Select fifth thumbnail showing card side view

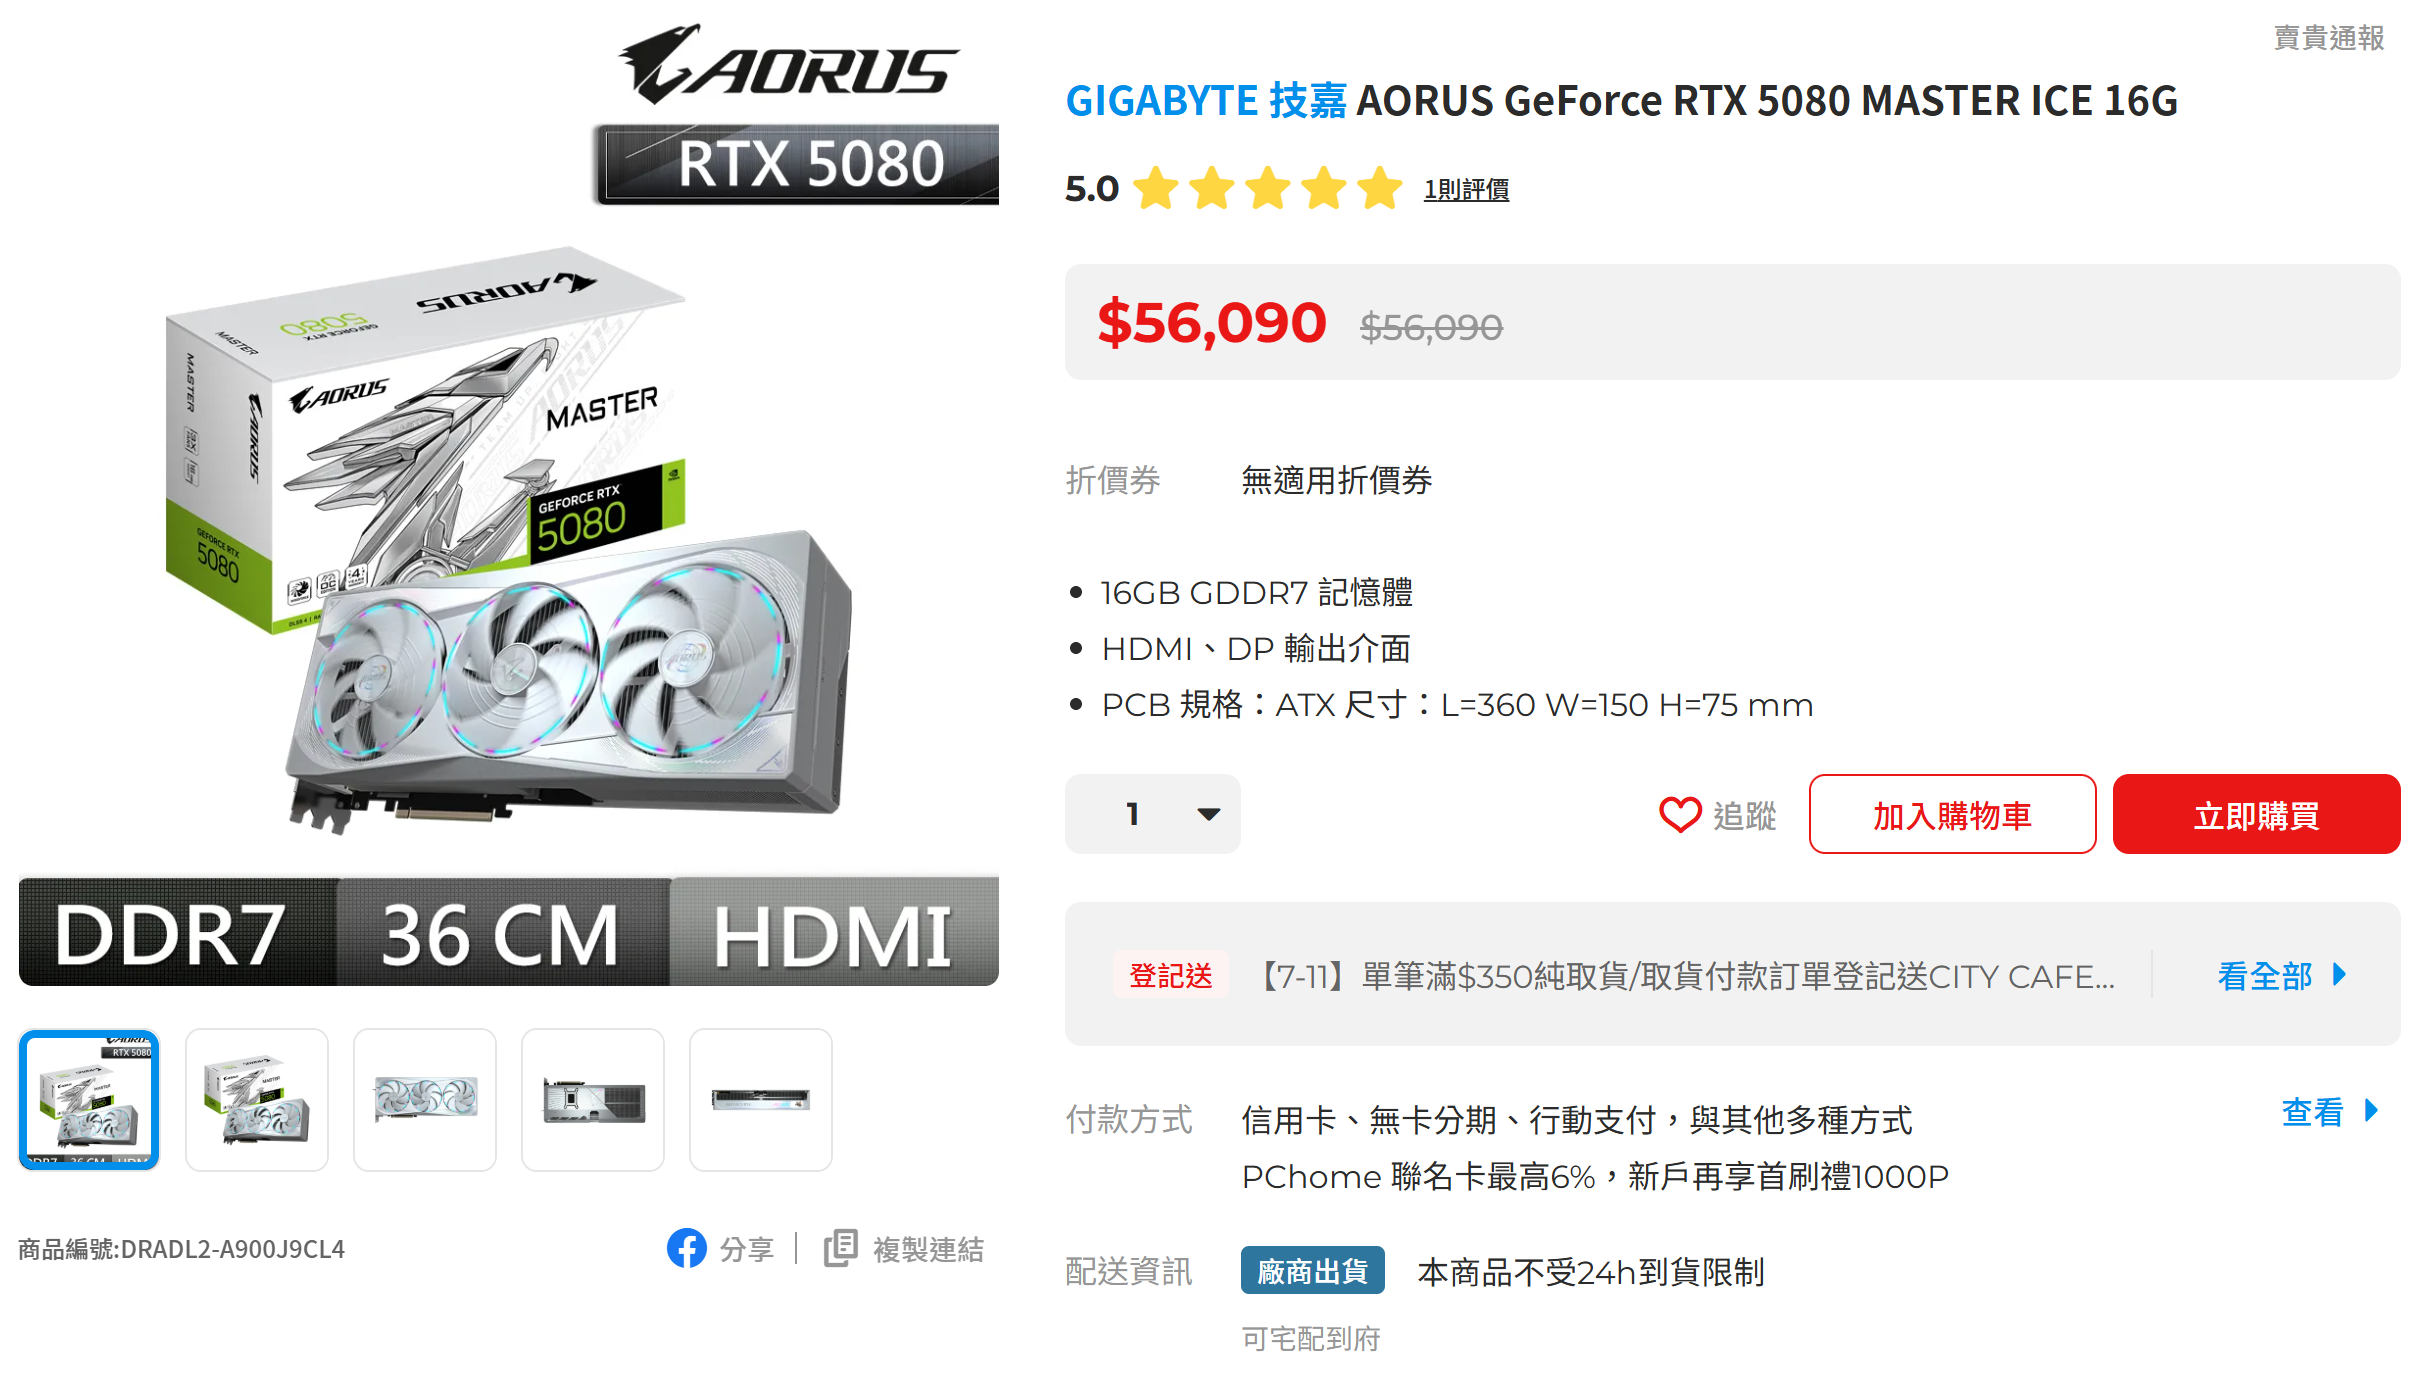(761, 1099)
